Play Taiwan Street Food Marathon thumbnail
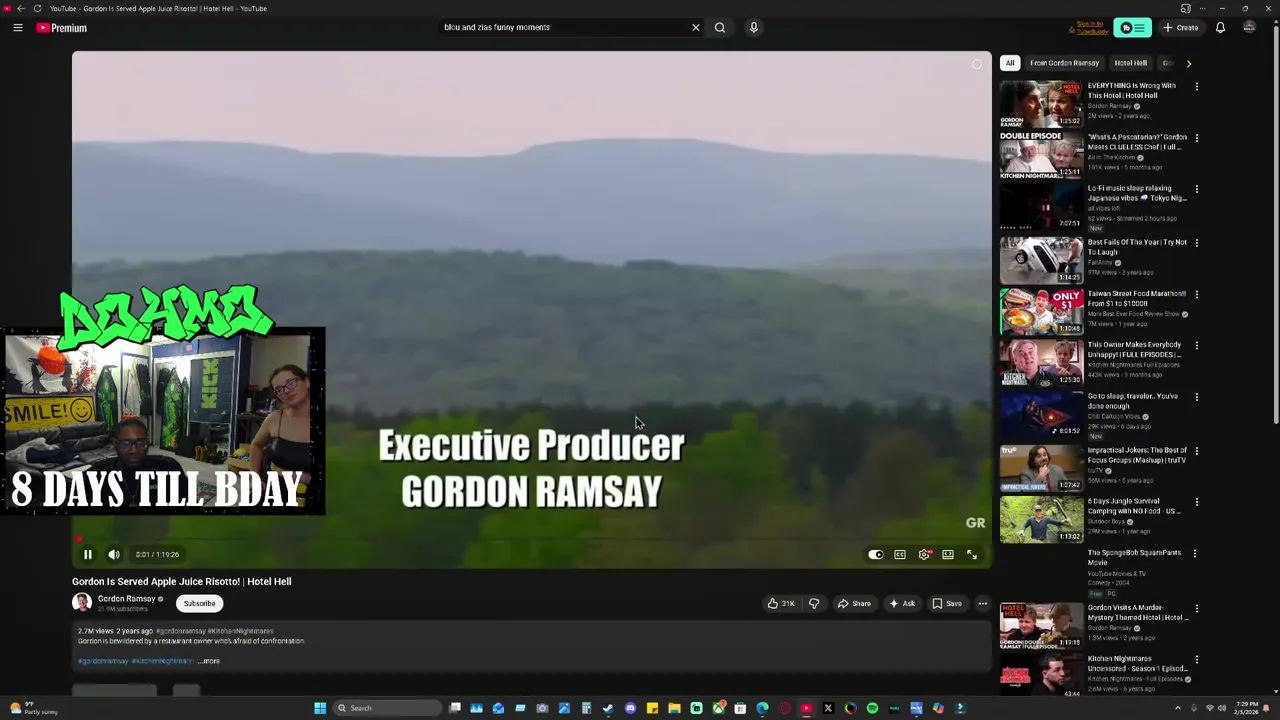The width and height of the screenshot is (1280, 720). (1041, 312)
